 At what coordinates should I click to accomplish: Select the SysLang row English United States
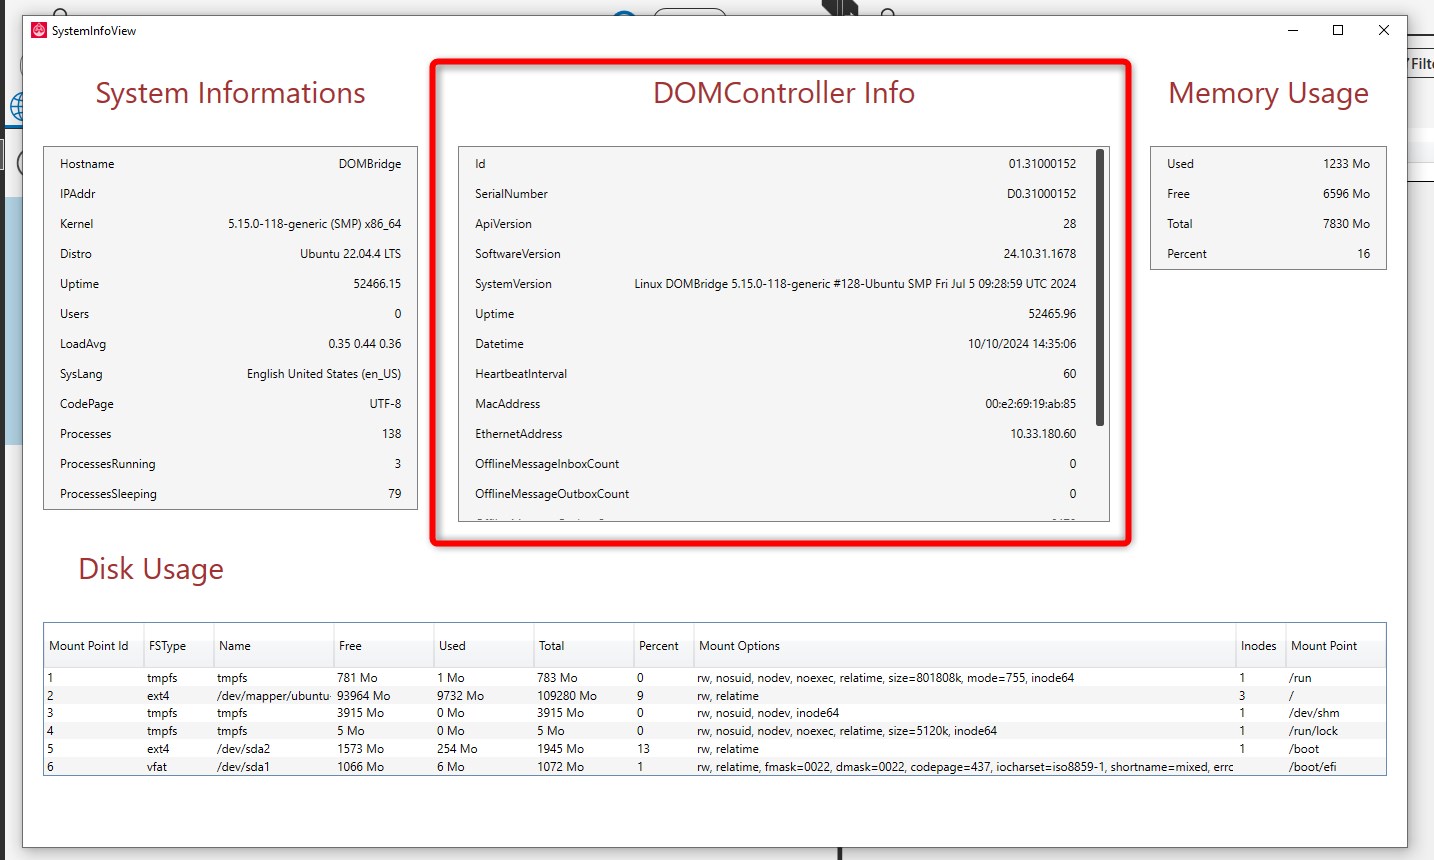230,374
